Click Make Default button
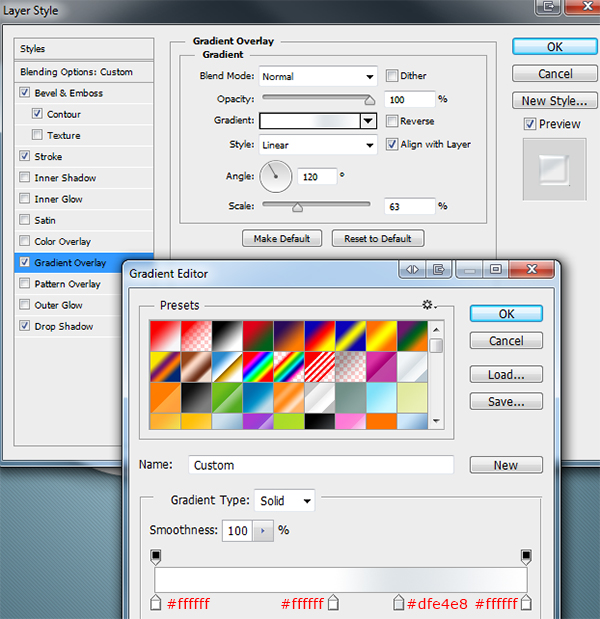 (282, 238)
